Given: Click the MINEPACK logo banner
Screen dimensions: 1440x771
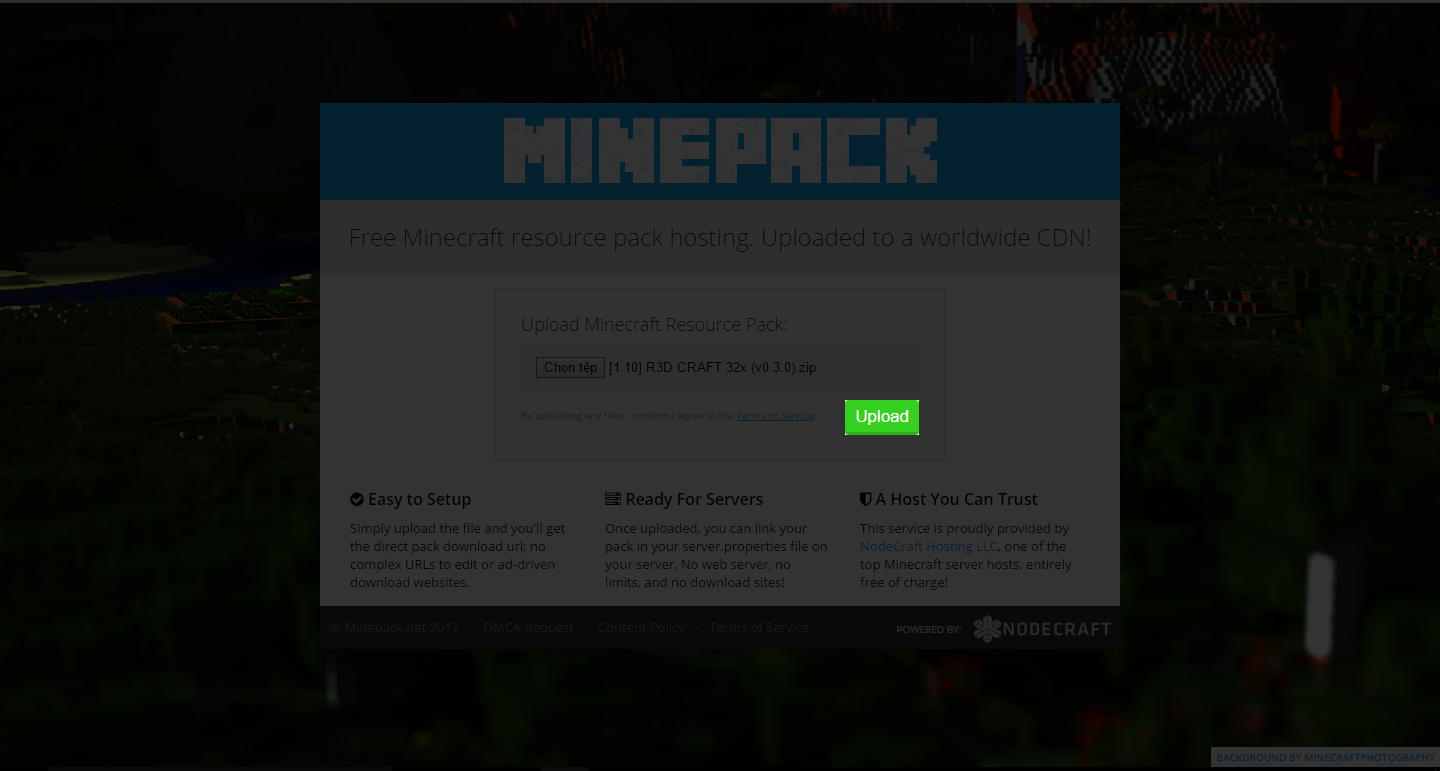Looking at the screenshot, I should [720, 150].
